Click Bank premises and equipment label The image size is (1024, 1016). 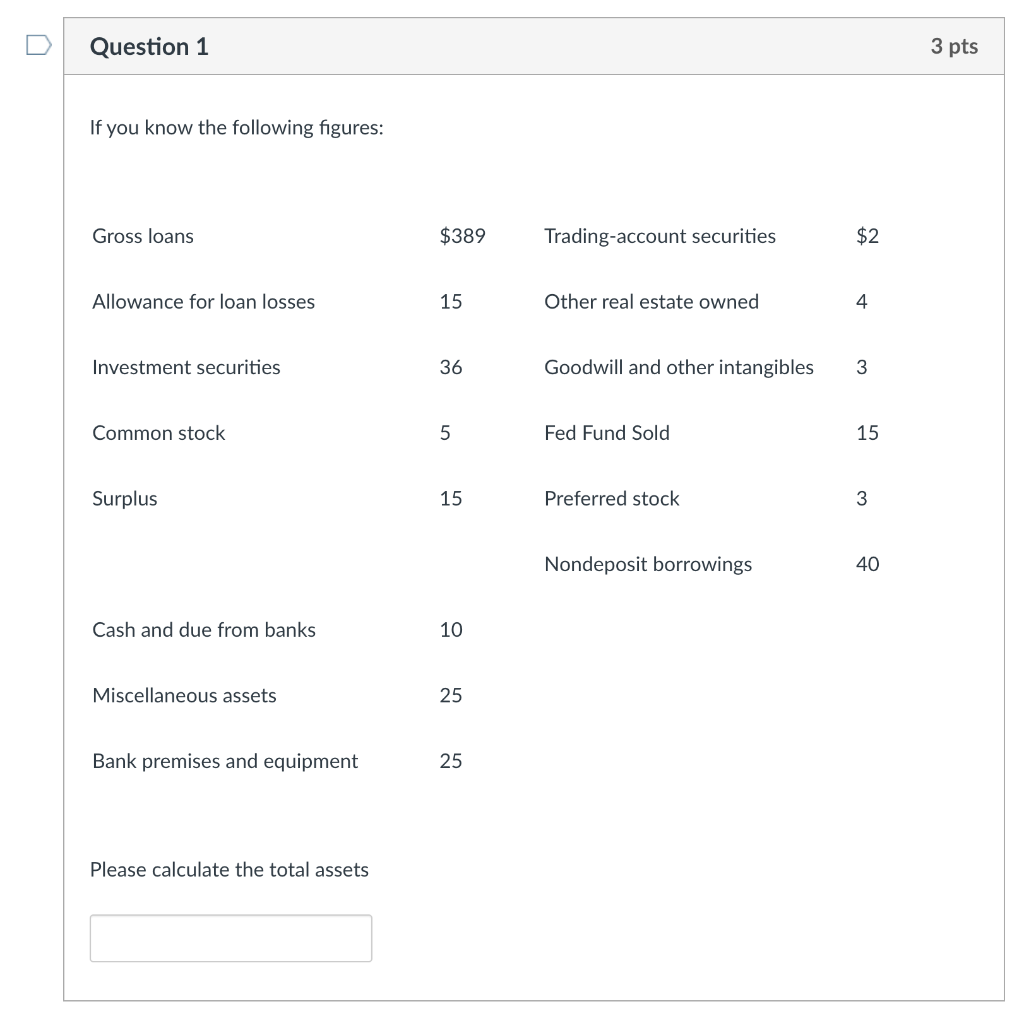[x=225, y=761]
